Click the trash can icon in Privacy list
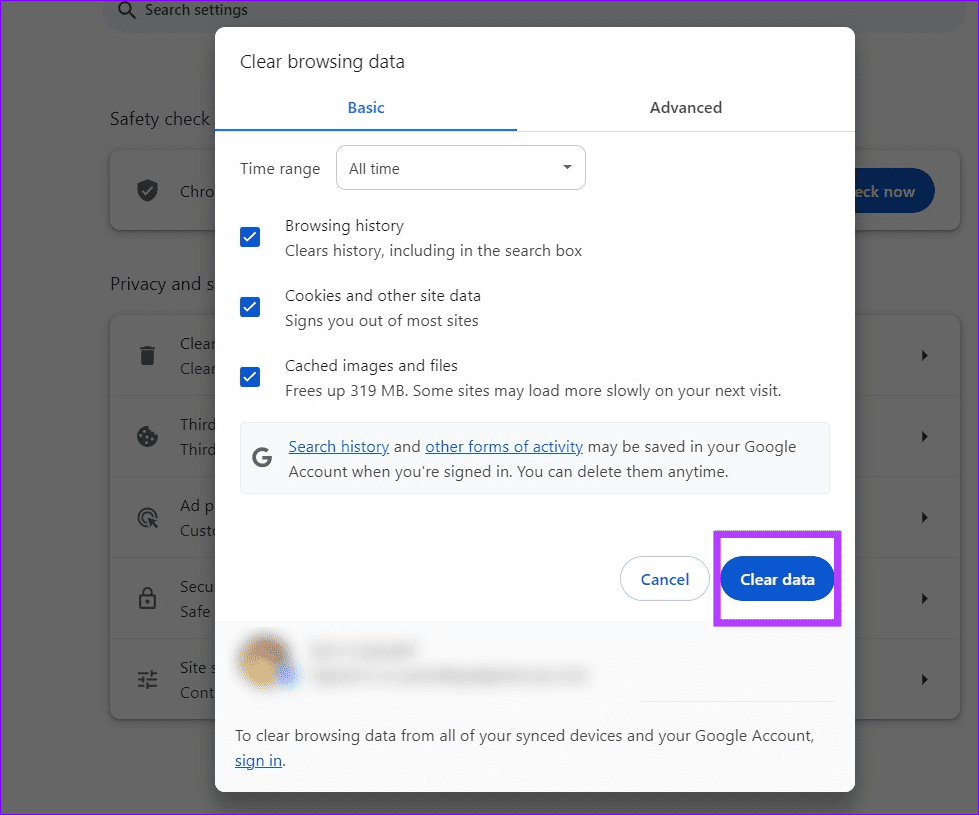Screen dimensions: 979x815 click(147, 355)
